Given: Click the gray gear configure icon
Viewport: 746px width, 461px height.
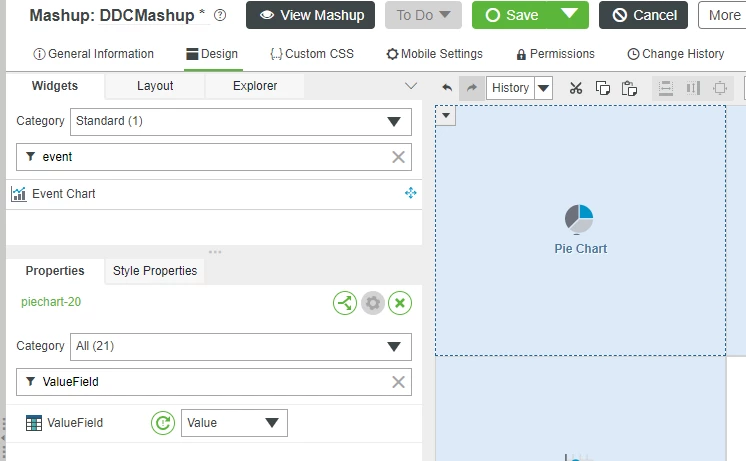Looking at the screenshot, I should pos(373,303).
